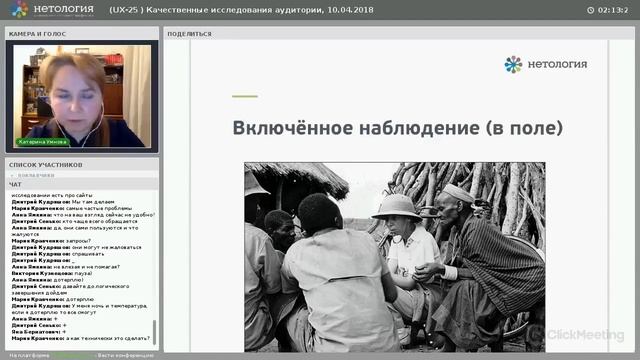Click the black-and-white field photo on slide
Screen dimensions: 640x360
(395, 257)
